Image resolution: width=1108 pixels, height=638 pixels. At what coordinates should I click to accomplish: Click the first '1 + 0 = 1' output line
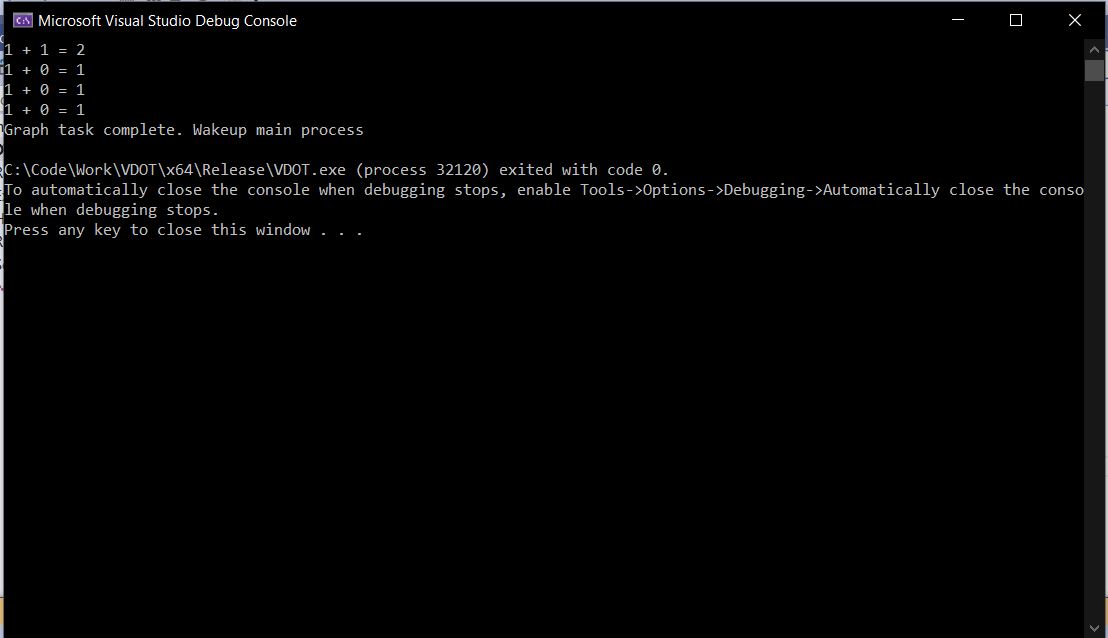(x=44, y=69)
